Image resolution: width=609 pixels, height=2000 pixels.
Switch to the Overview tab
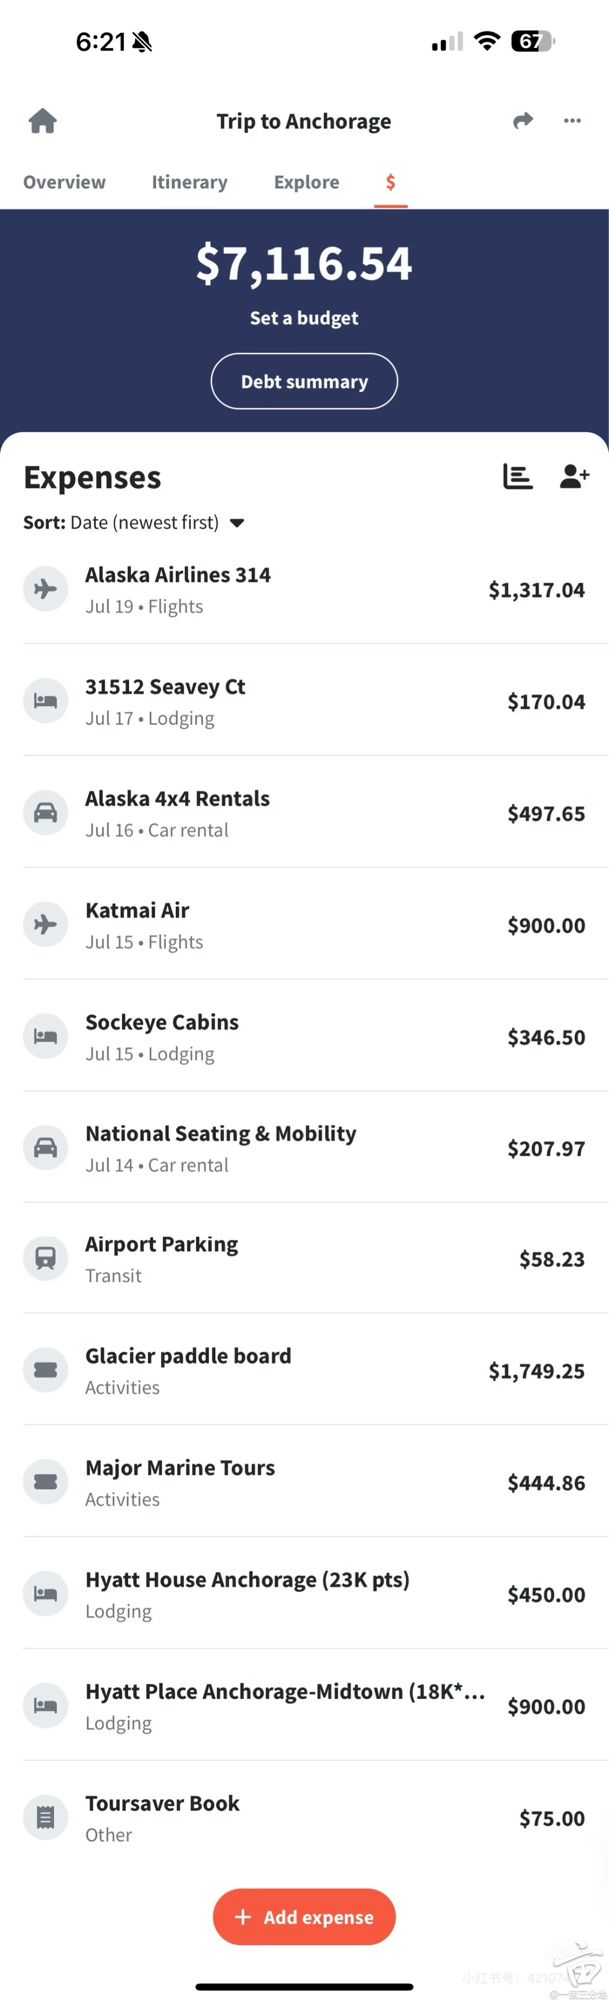[64, 182]
